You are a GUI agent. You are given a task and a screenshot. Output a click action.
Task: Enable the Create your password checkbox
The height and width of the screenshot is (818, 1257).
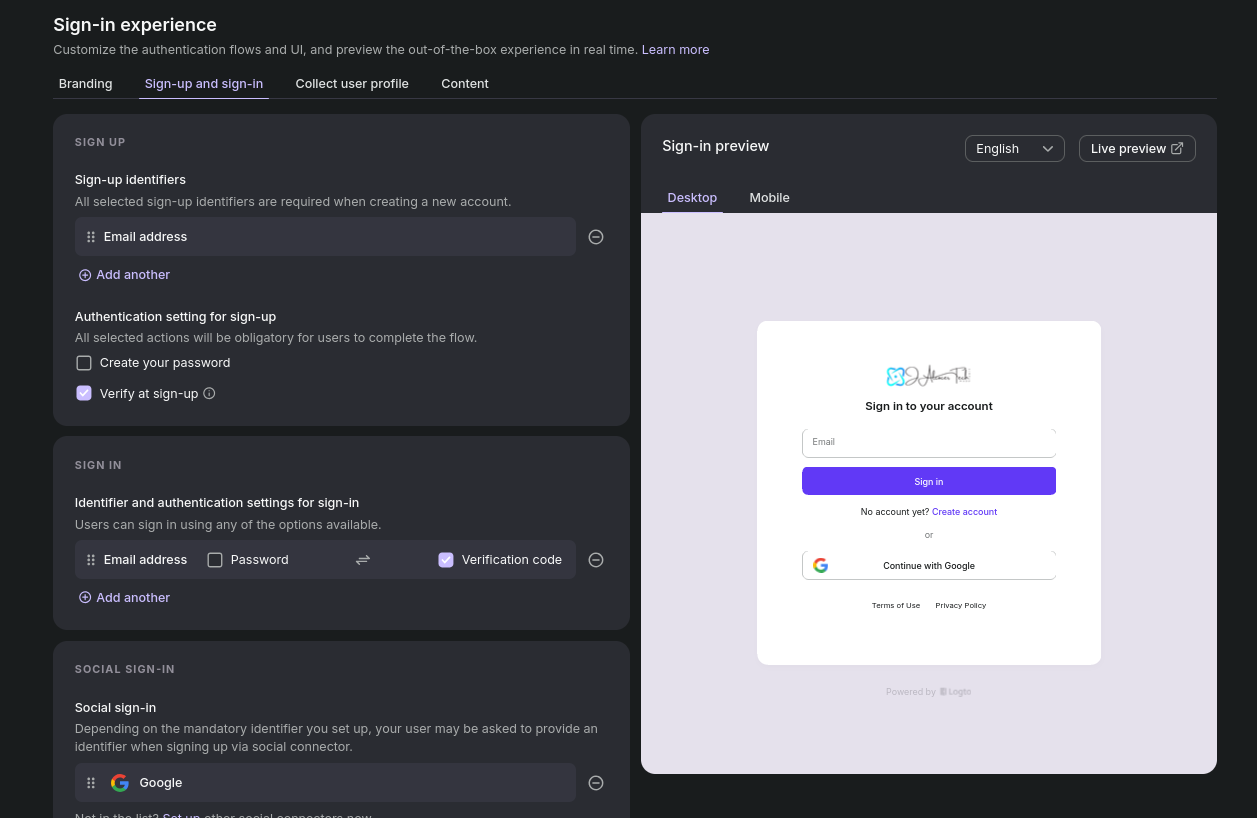[x=84, y=363]
